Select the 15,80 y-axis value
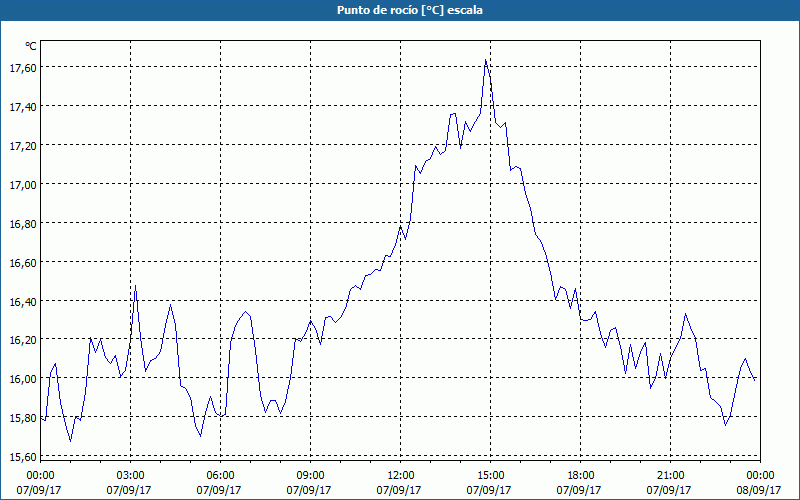This screenshot has height=500, width=800. (x=23, y=418)
